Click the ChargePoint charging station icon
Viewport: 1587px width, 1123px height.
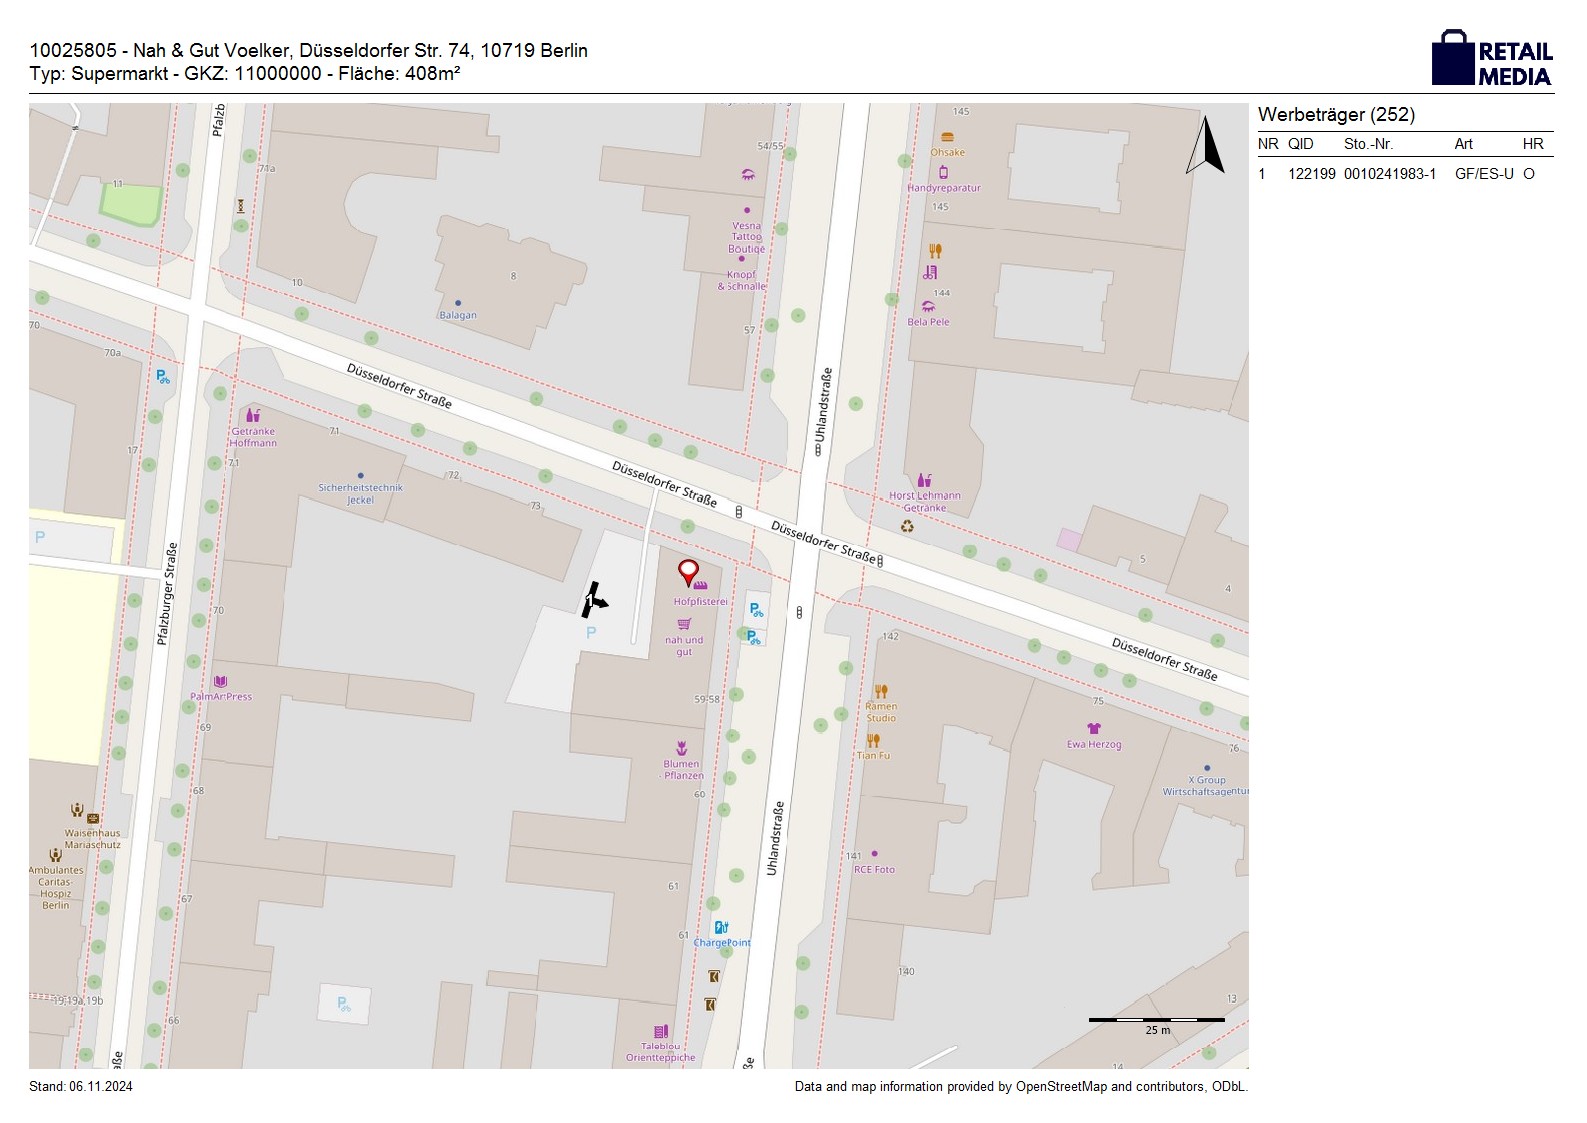pyautogui.click(x=721, y=928)
